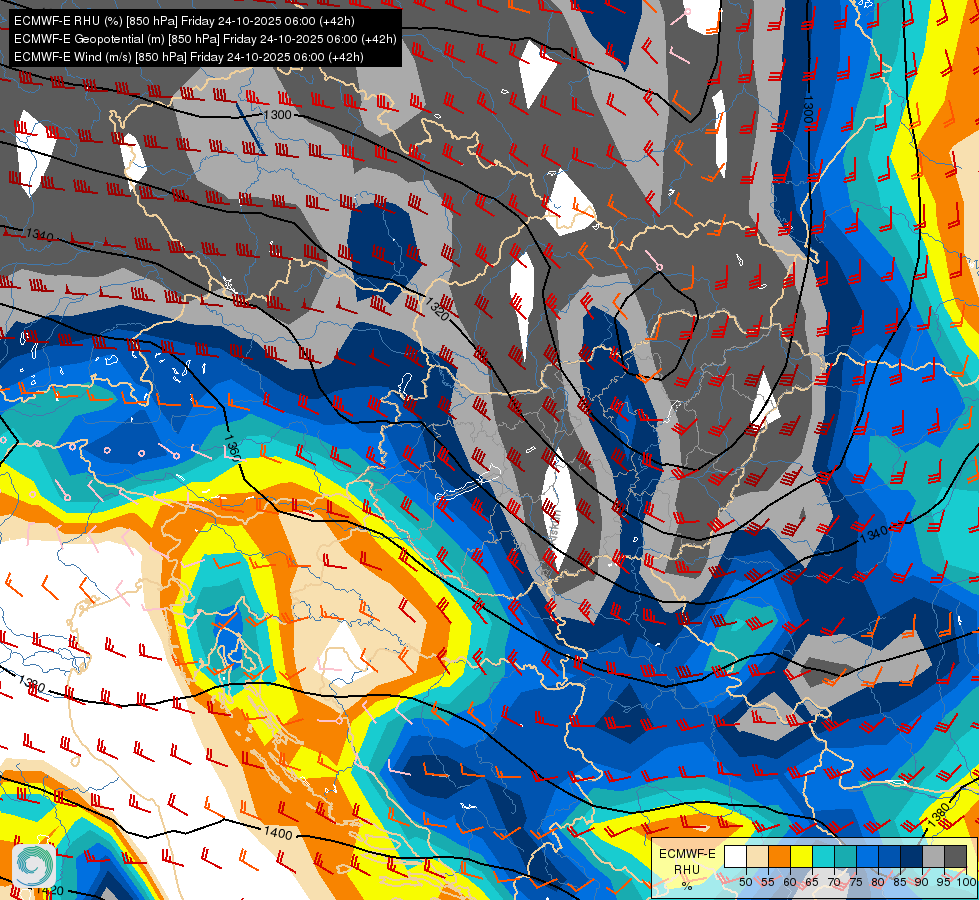This screenshot has height=900, width=979.
Task: Click the '1400' geopotential contour label
Action: 278,833
